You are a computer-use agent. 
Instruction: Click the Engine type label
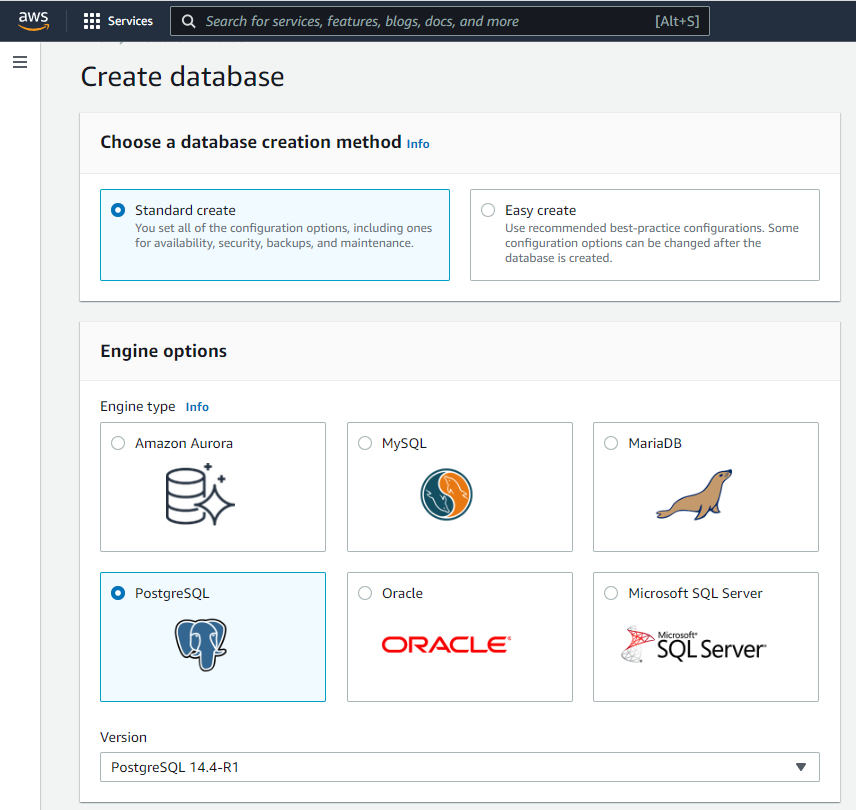click(138, 407)
